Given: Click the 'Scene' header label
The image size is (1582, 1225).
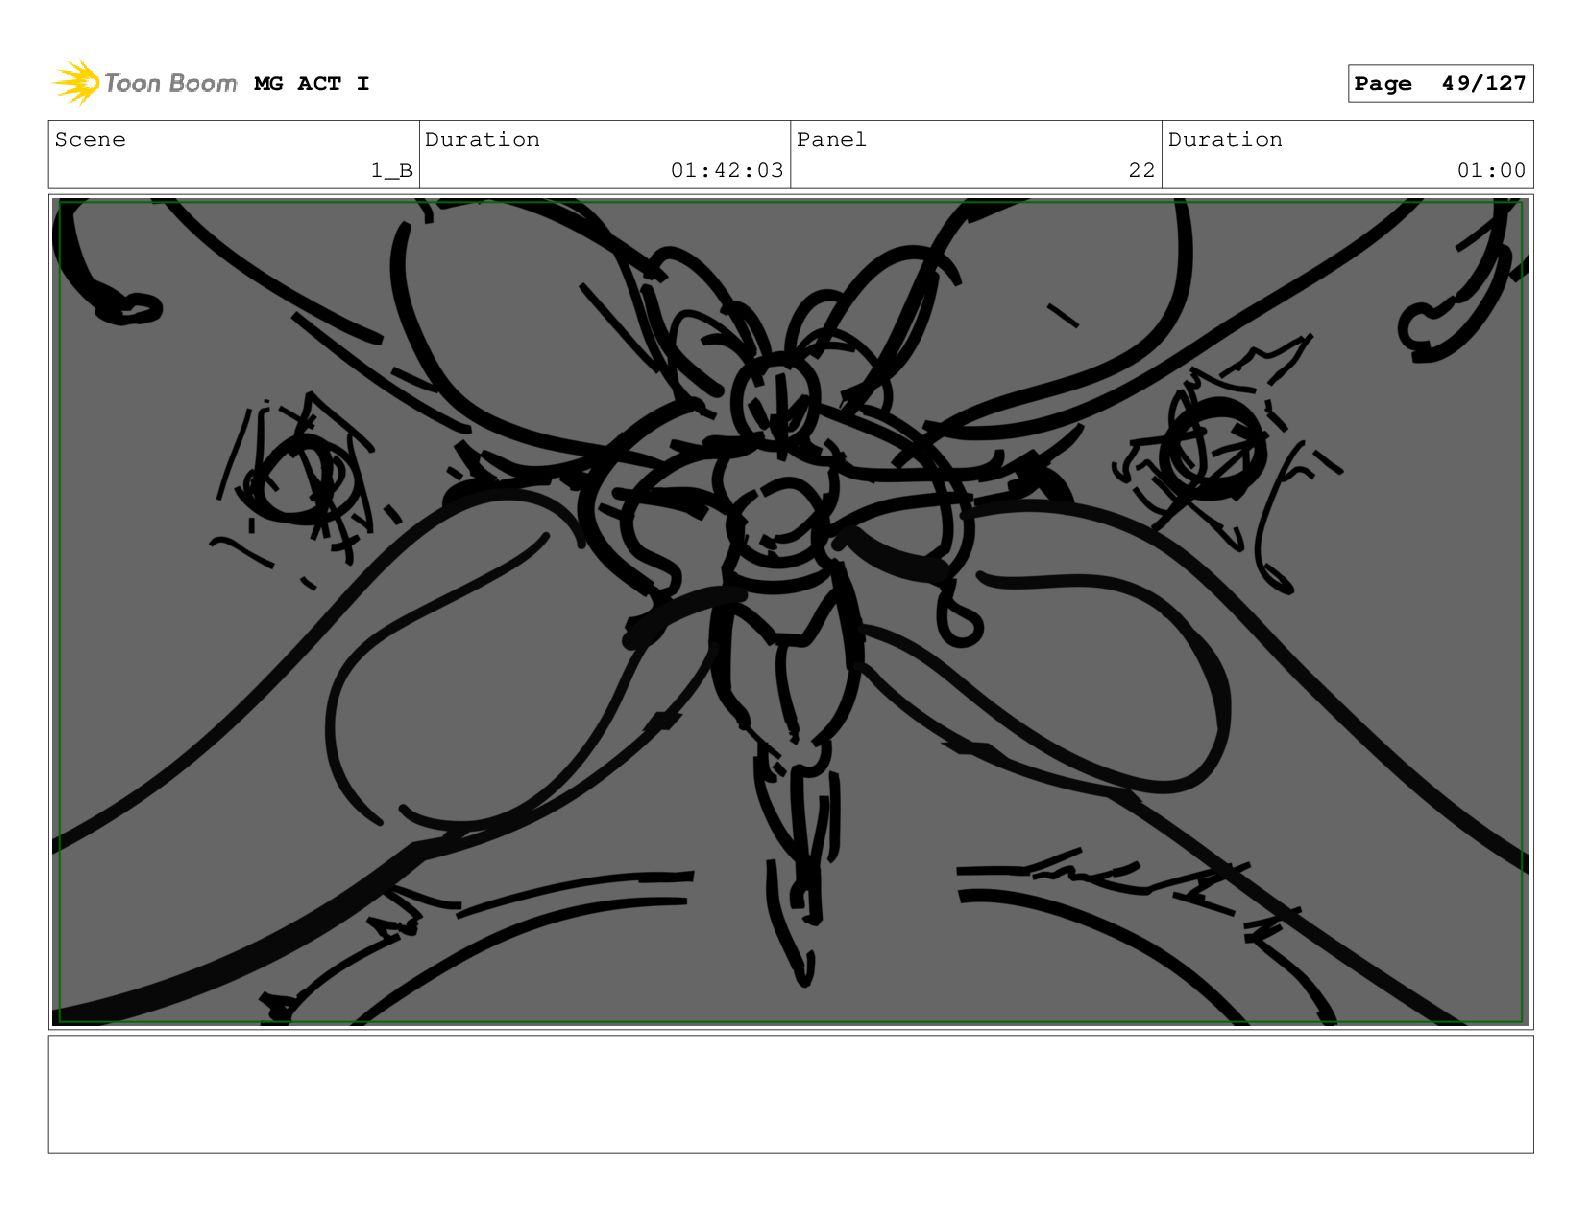Looking at the screenshot, I should tap(90, 140).
